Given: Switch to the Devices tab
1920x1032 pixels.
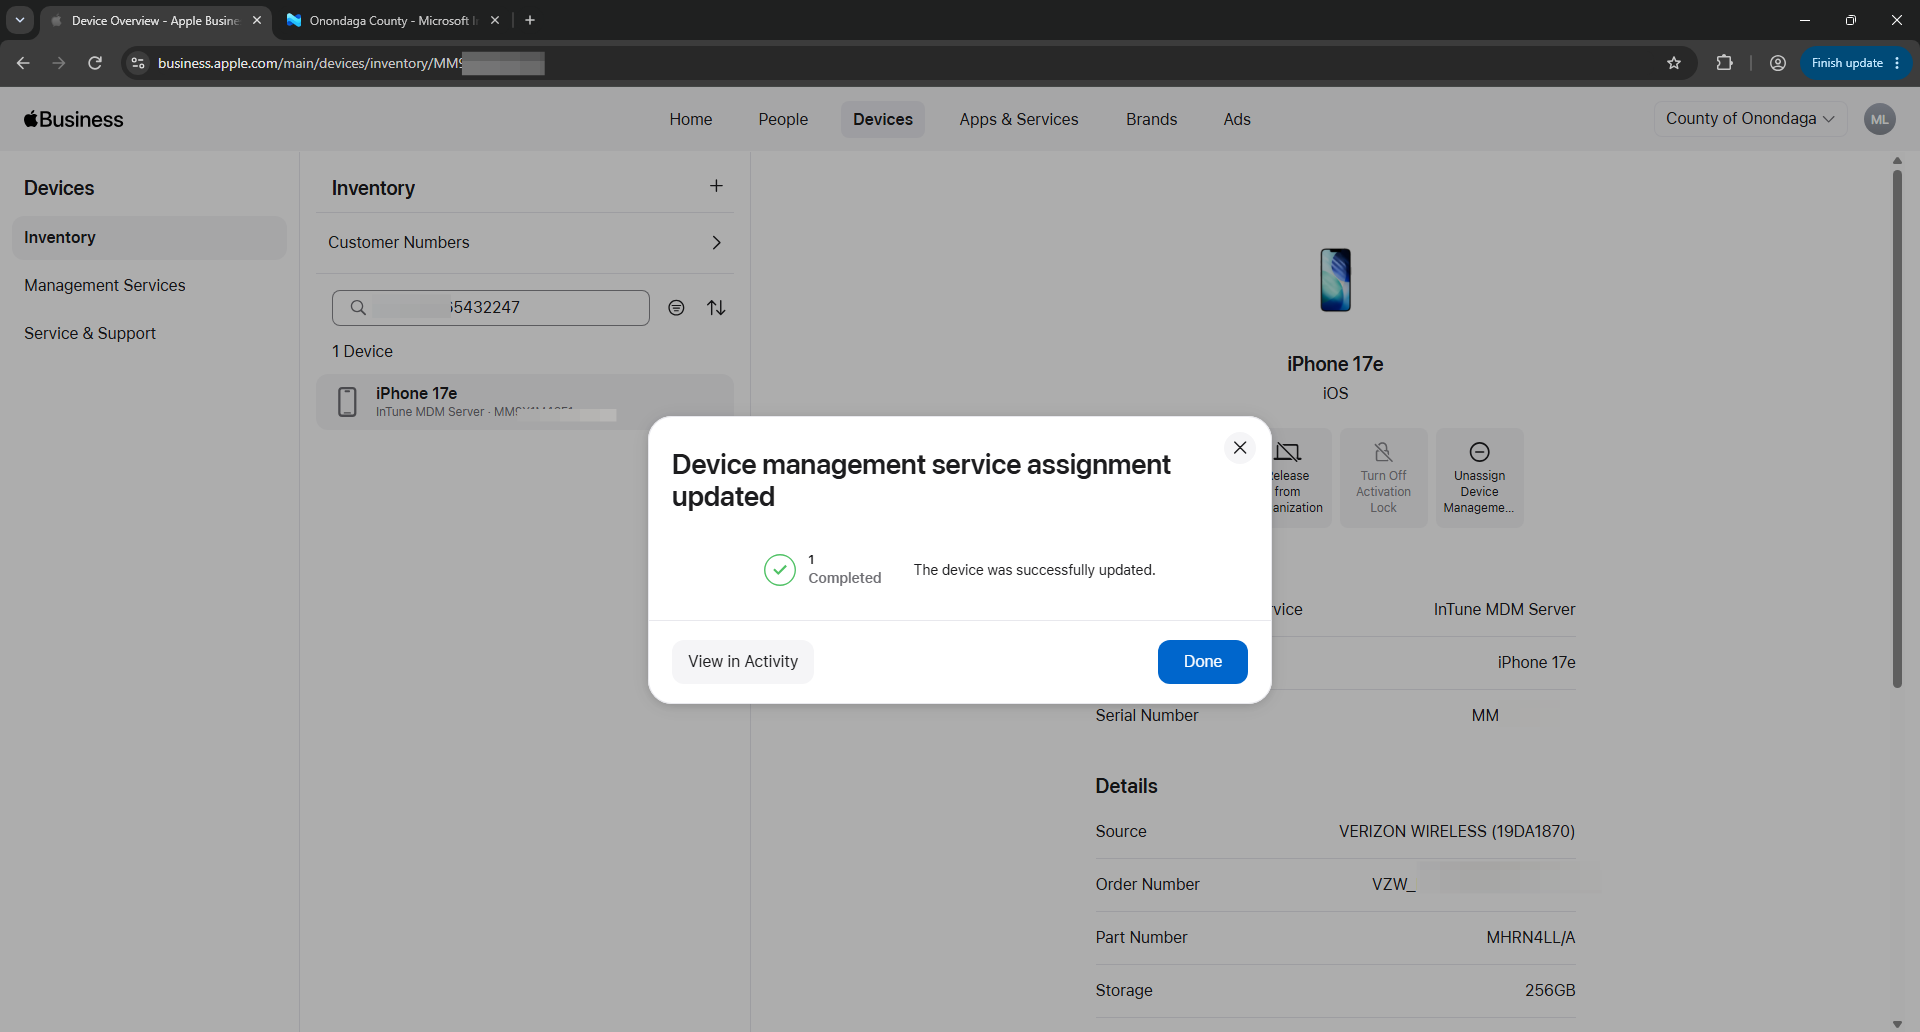Looking at the screenshot, I should pyautogui.click(x=883, y=119).
